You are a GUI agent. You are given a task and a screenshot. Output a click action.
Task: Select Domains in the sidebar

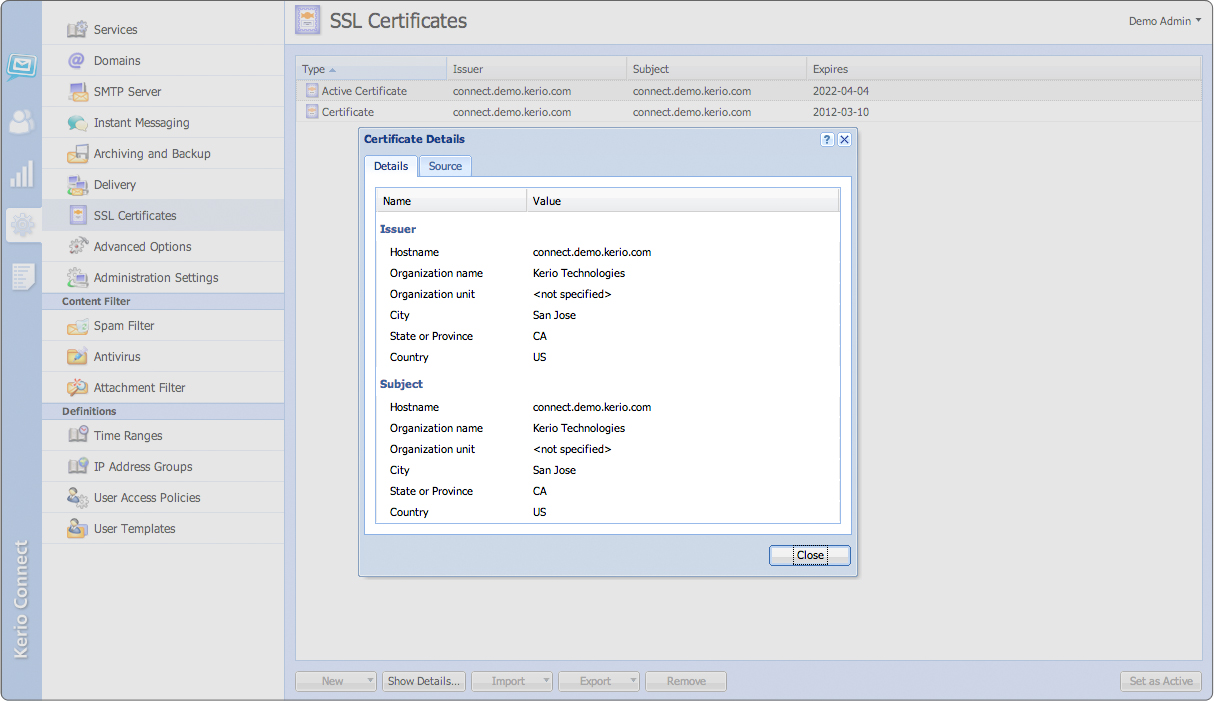pos(163,61)
